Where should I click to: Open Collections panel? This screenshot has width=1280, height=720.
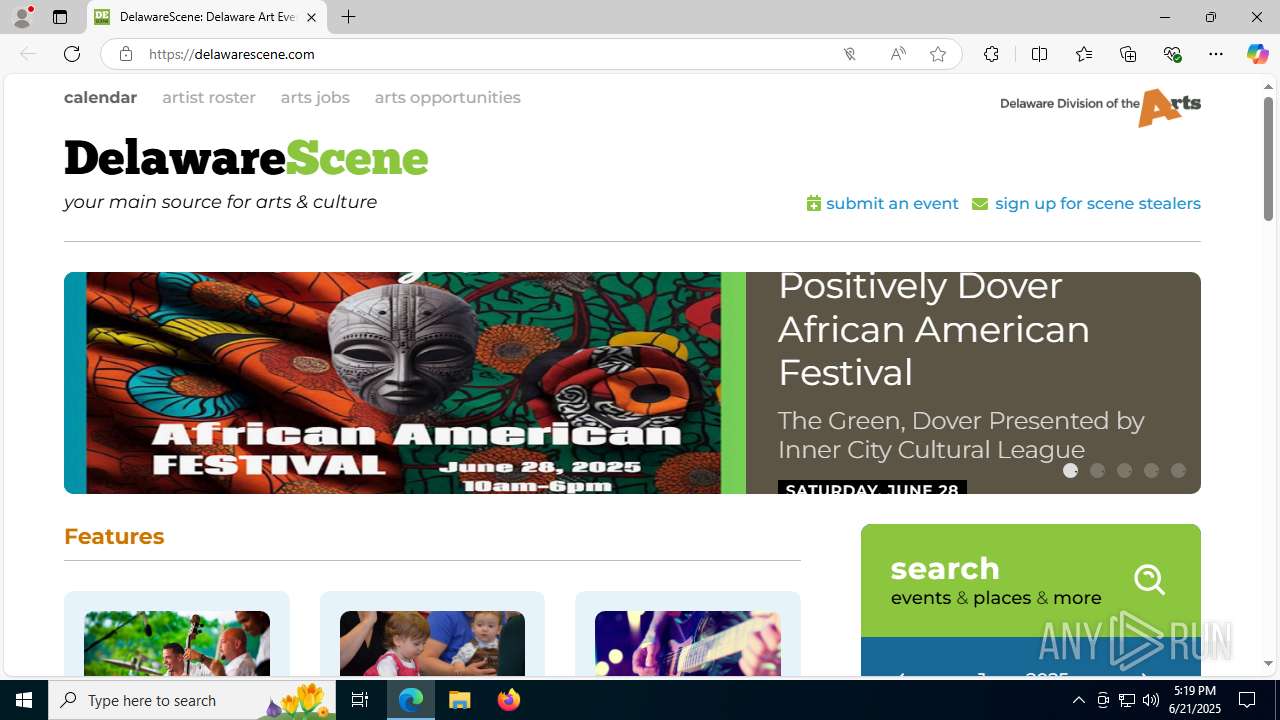(1128, 54)
